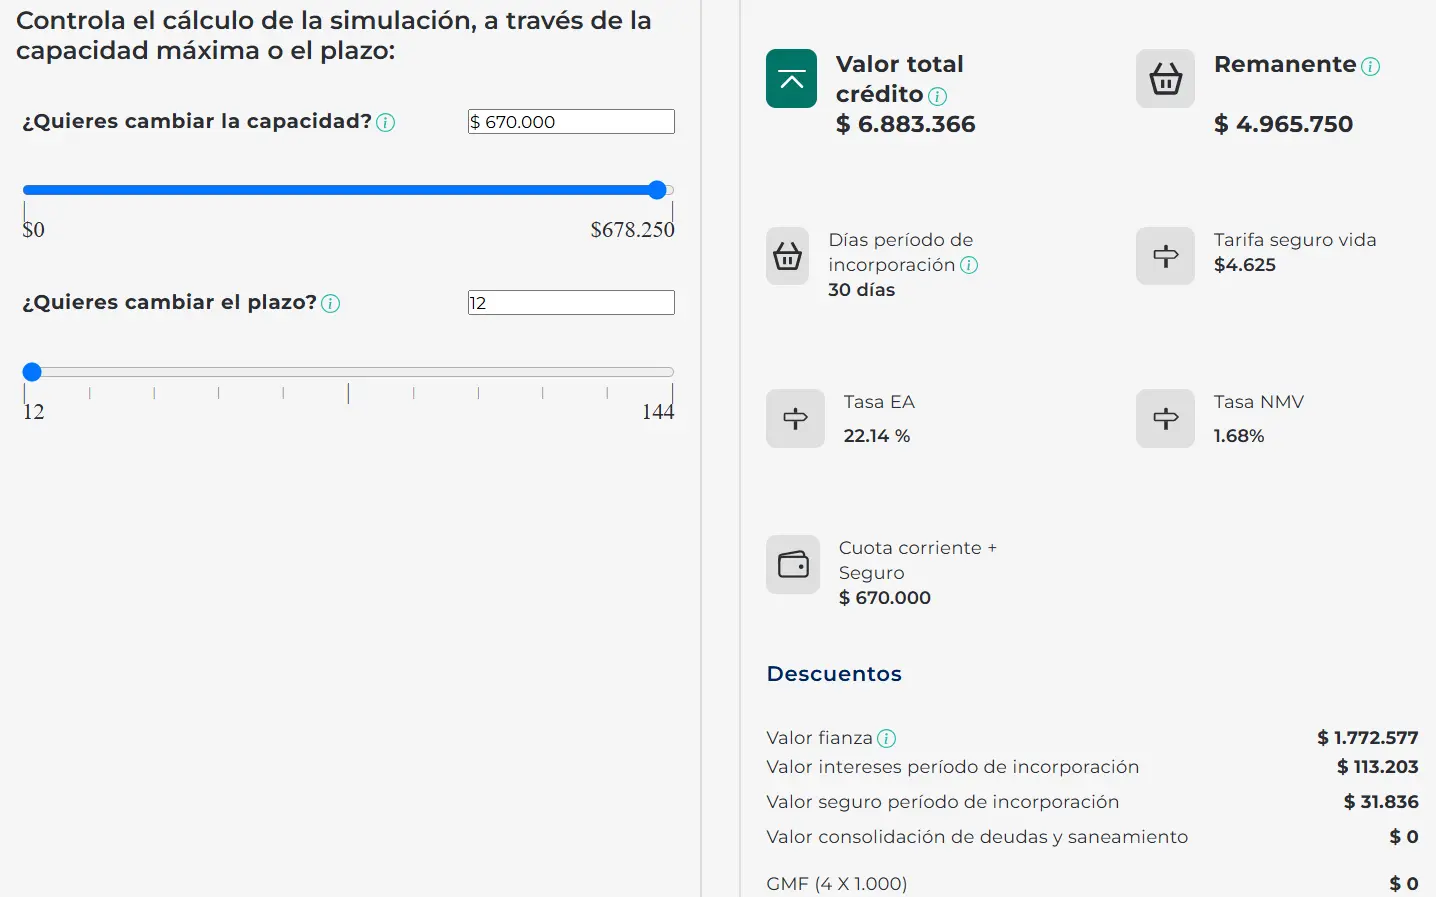Click the plazo slider handle at 12

click(x=32, y=372)
